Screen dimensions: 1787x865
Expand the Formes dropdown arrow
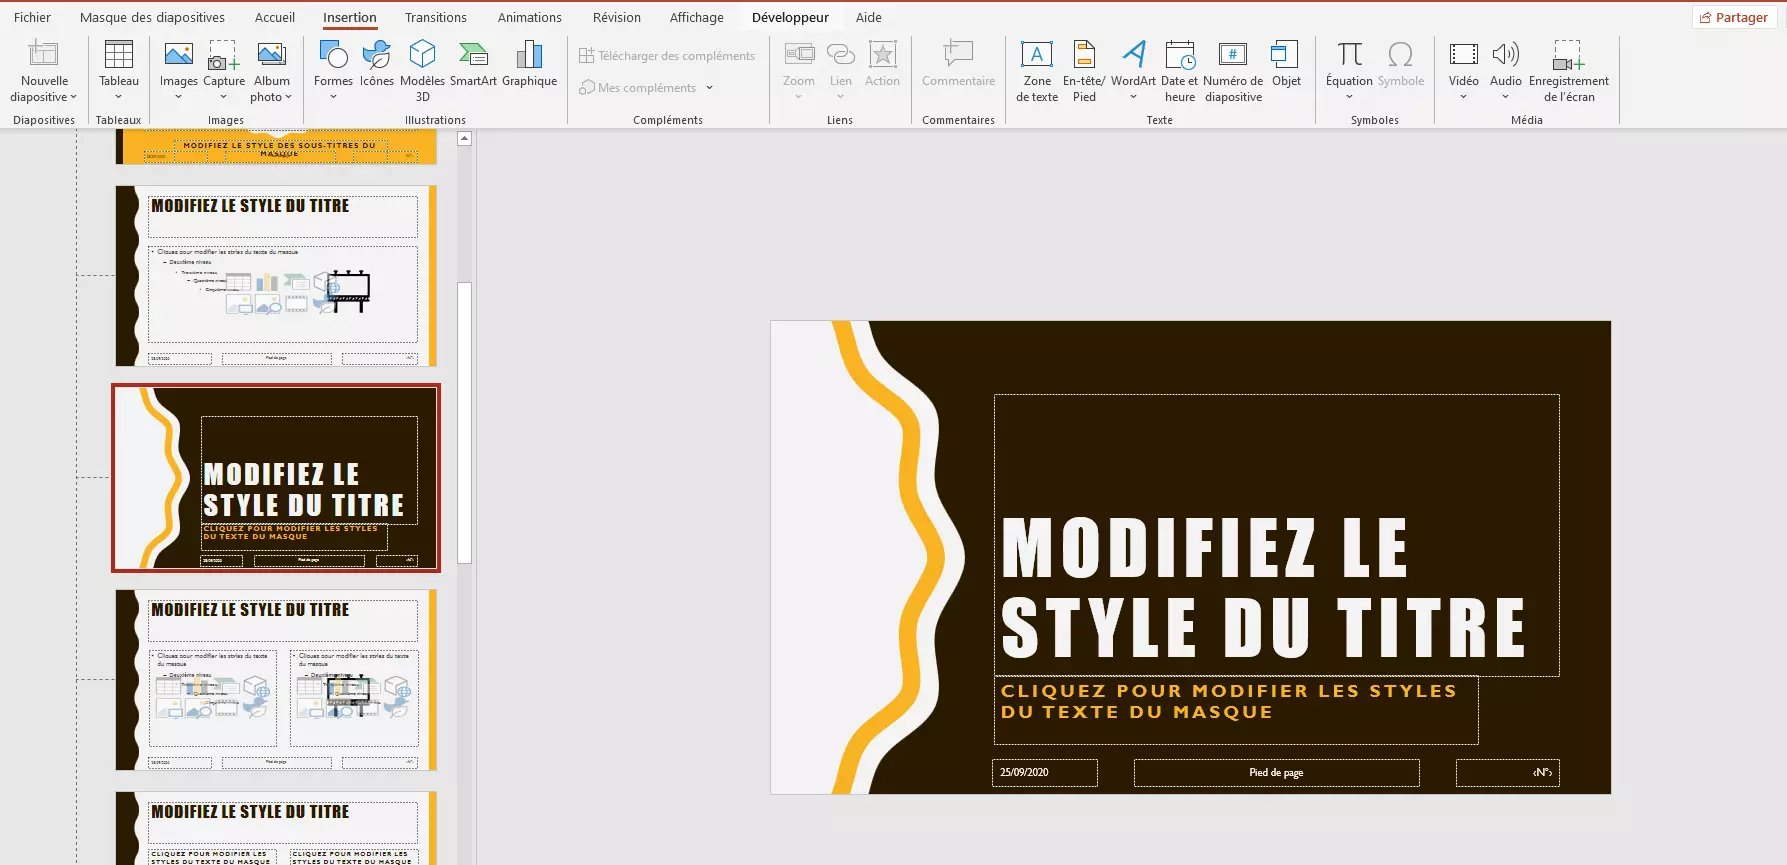click(x=333, y=97)
